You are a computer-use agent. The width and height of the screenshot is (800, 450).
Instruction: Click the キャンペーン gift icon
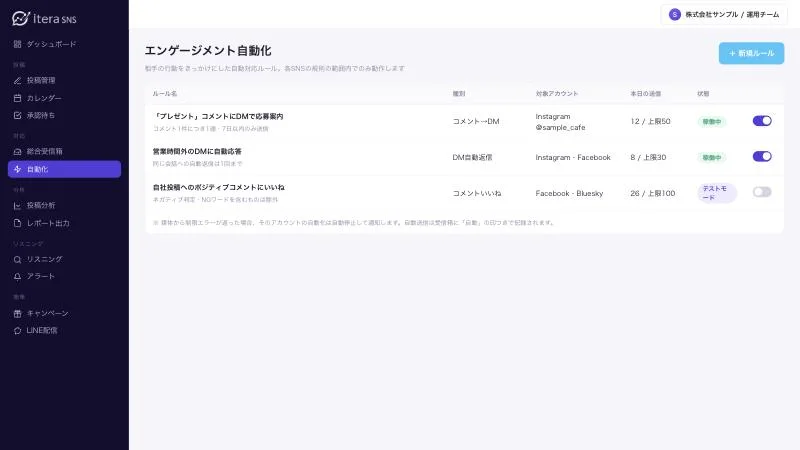coord(17,313)
